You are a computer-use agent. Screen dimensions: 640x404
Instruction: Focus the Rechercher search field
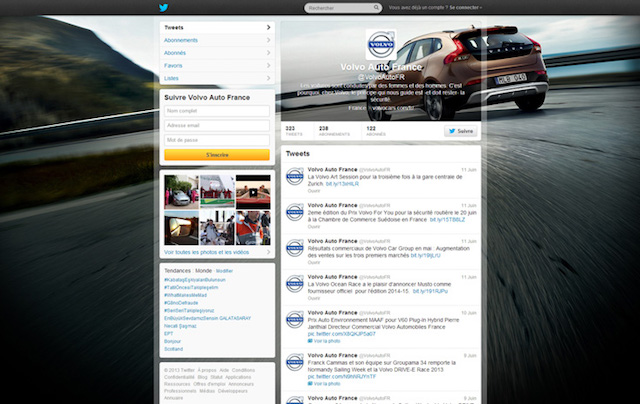[342, 8]
